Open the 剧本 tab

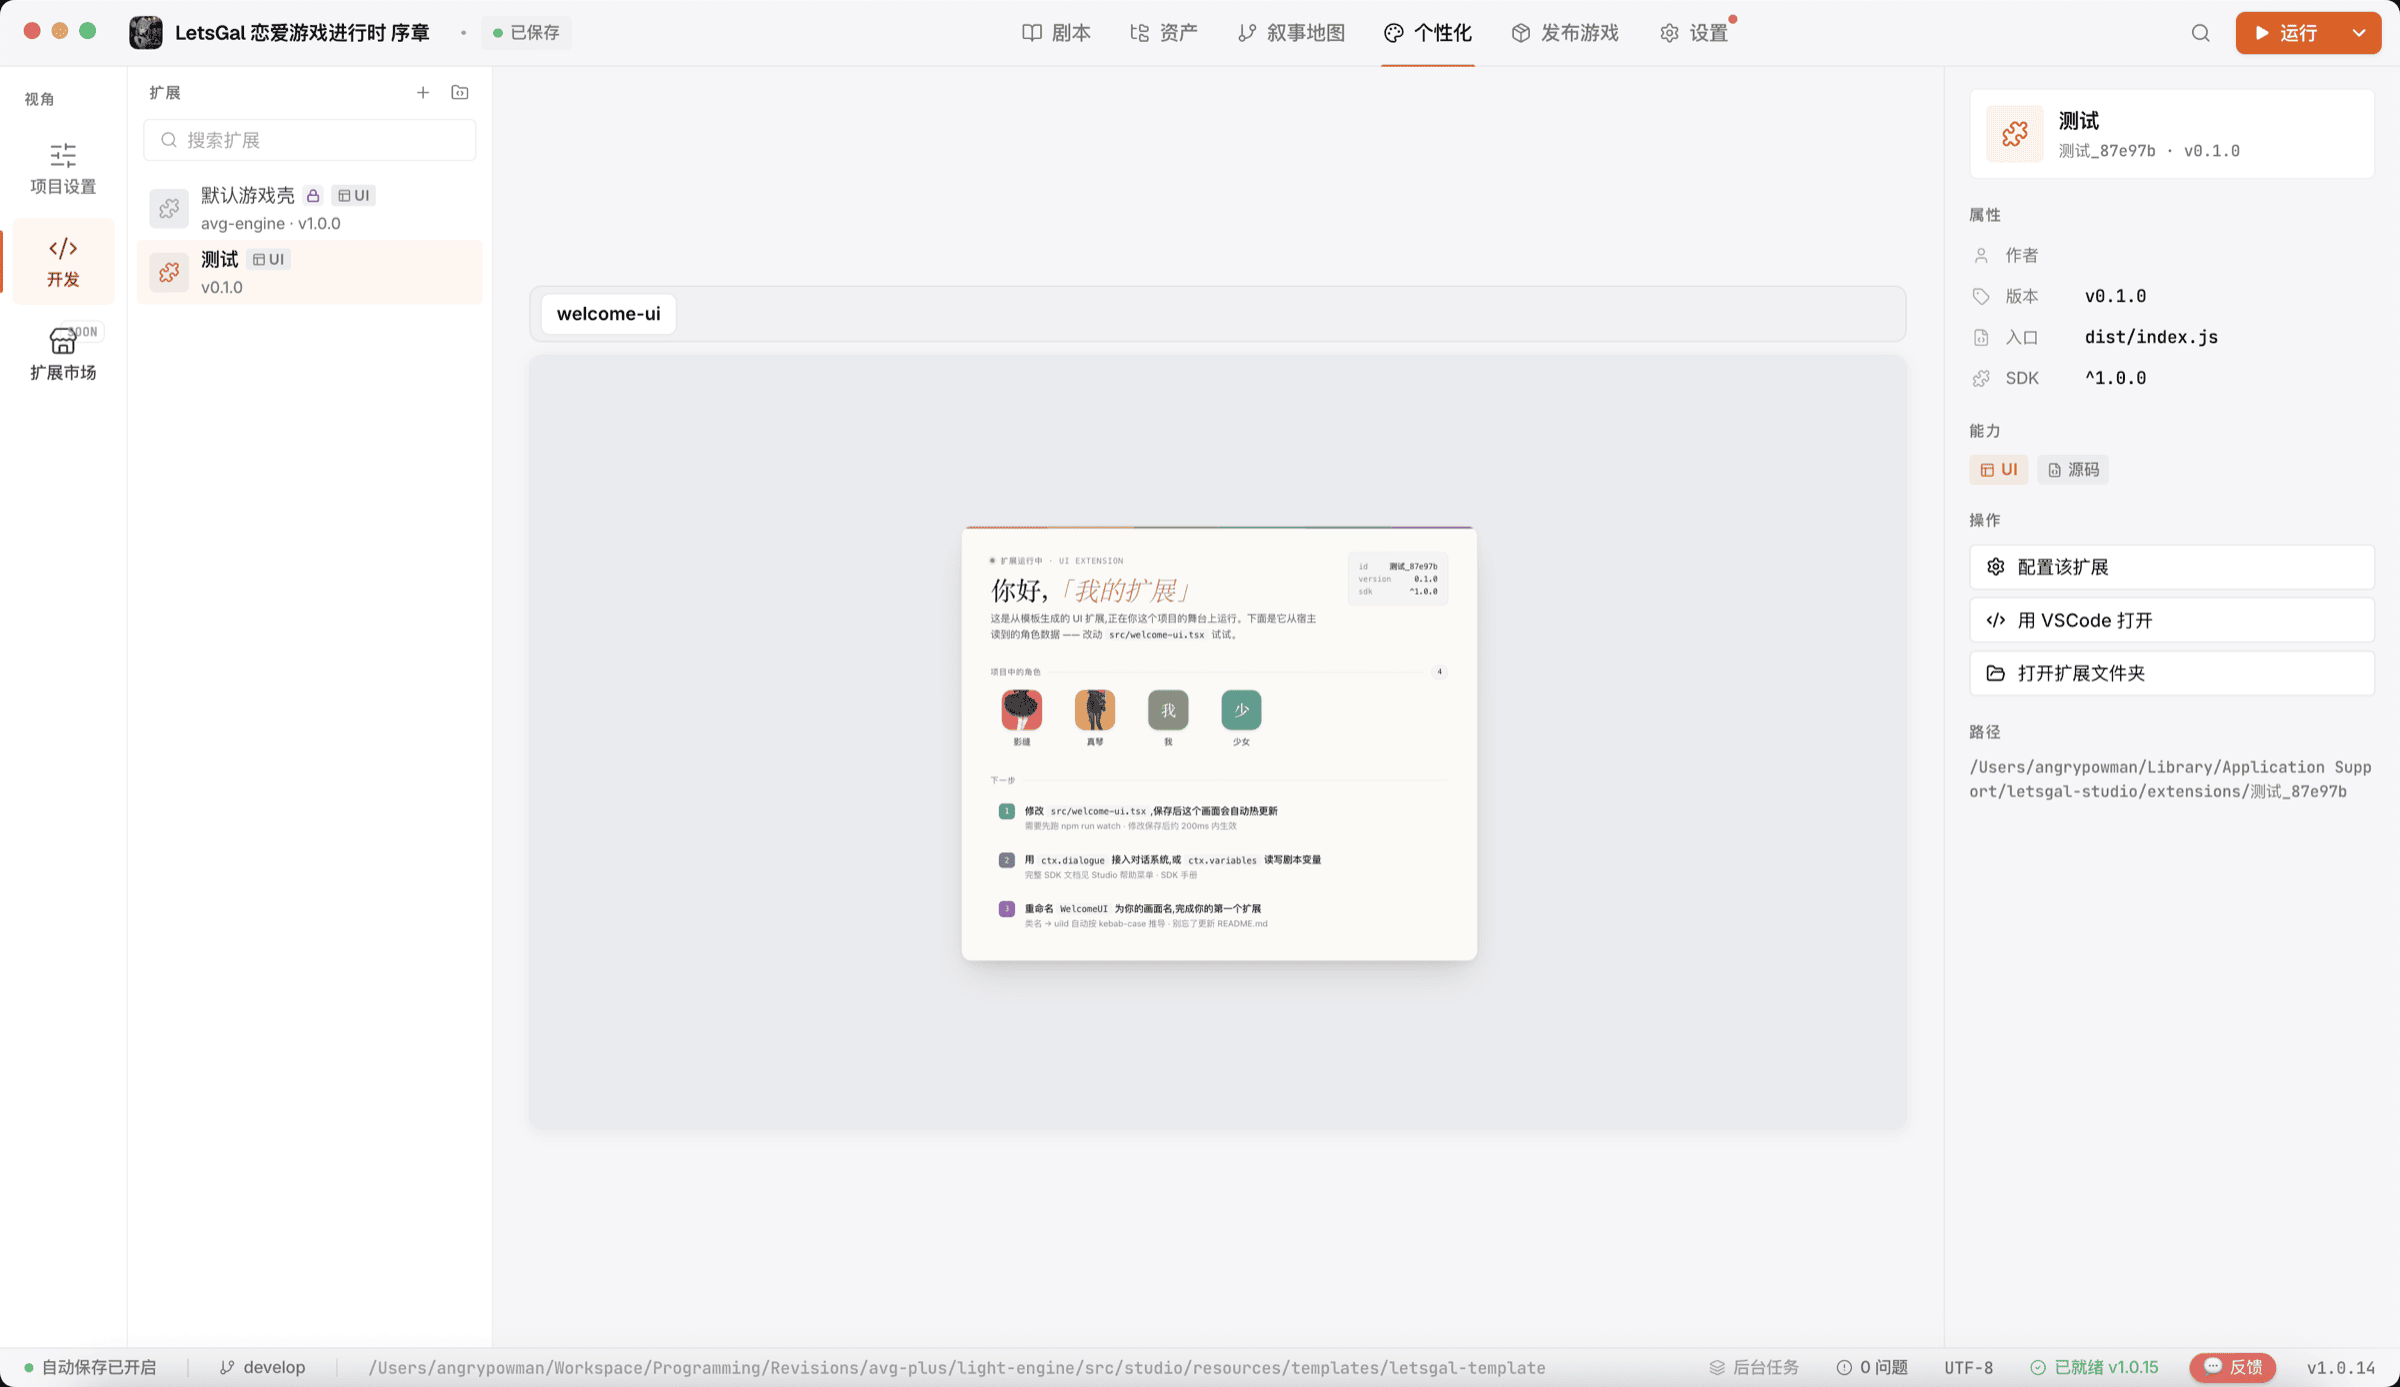tap(1056, 33)
